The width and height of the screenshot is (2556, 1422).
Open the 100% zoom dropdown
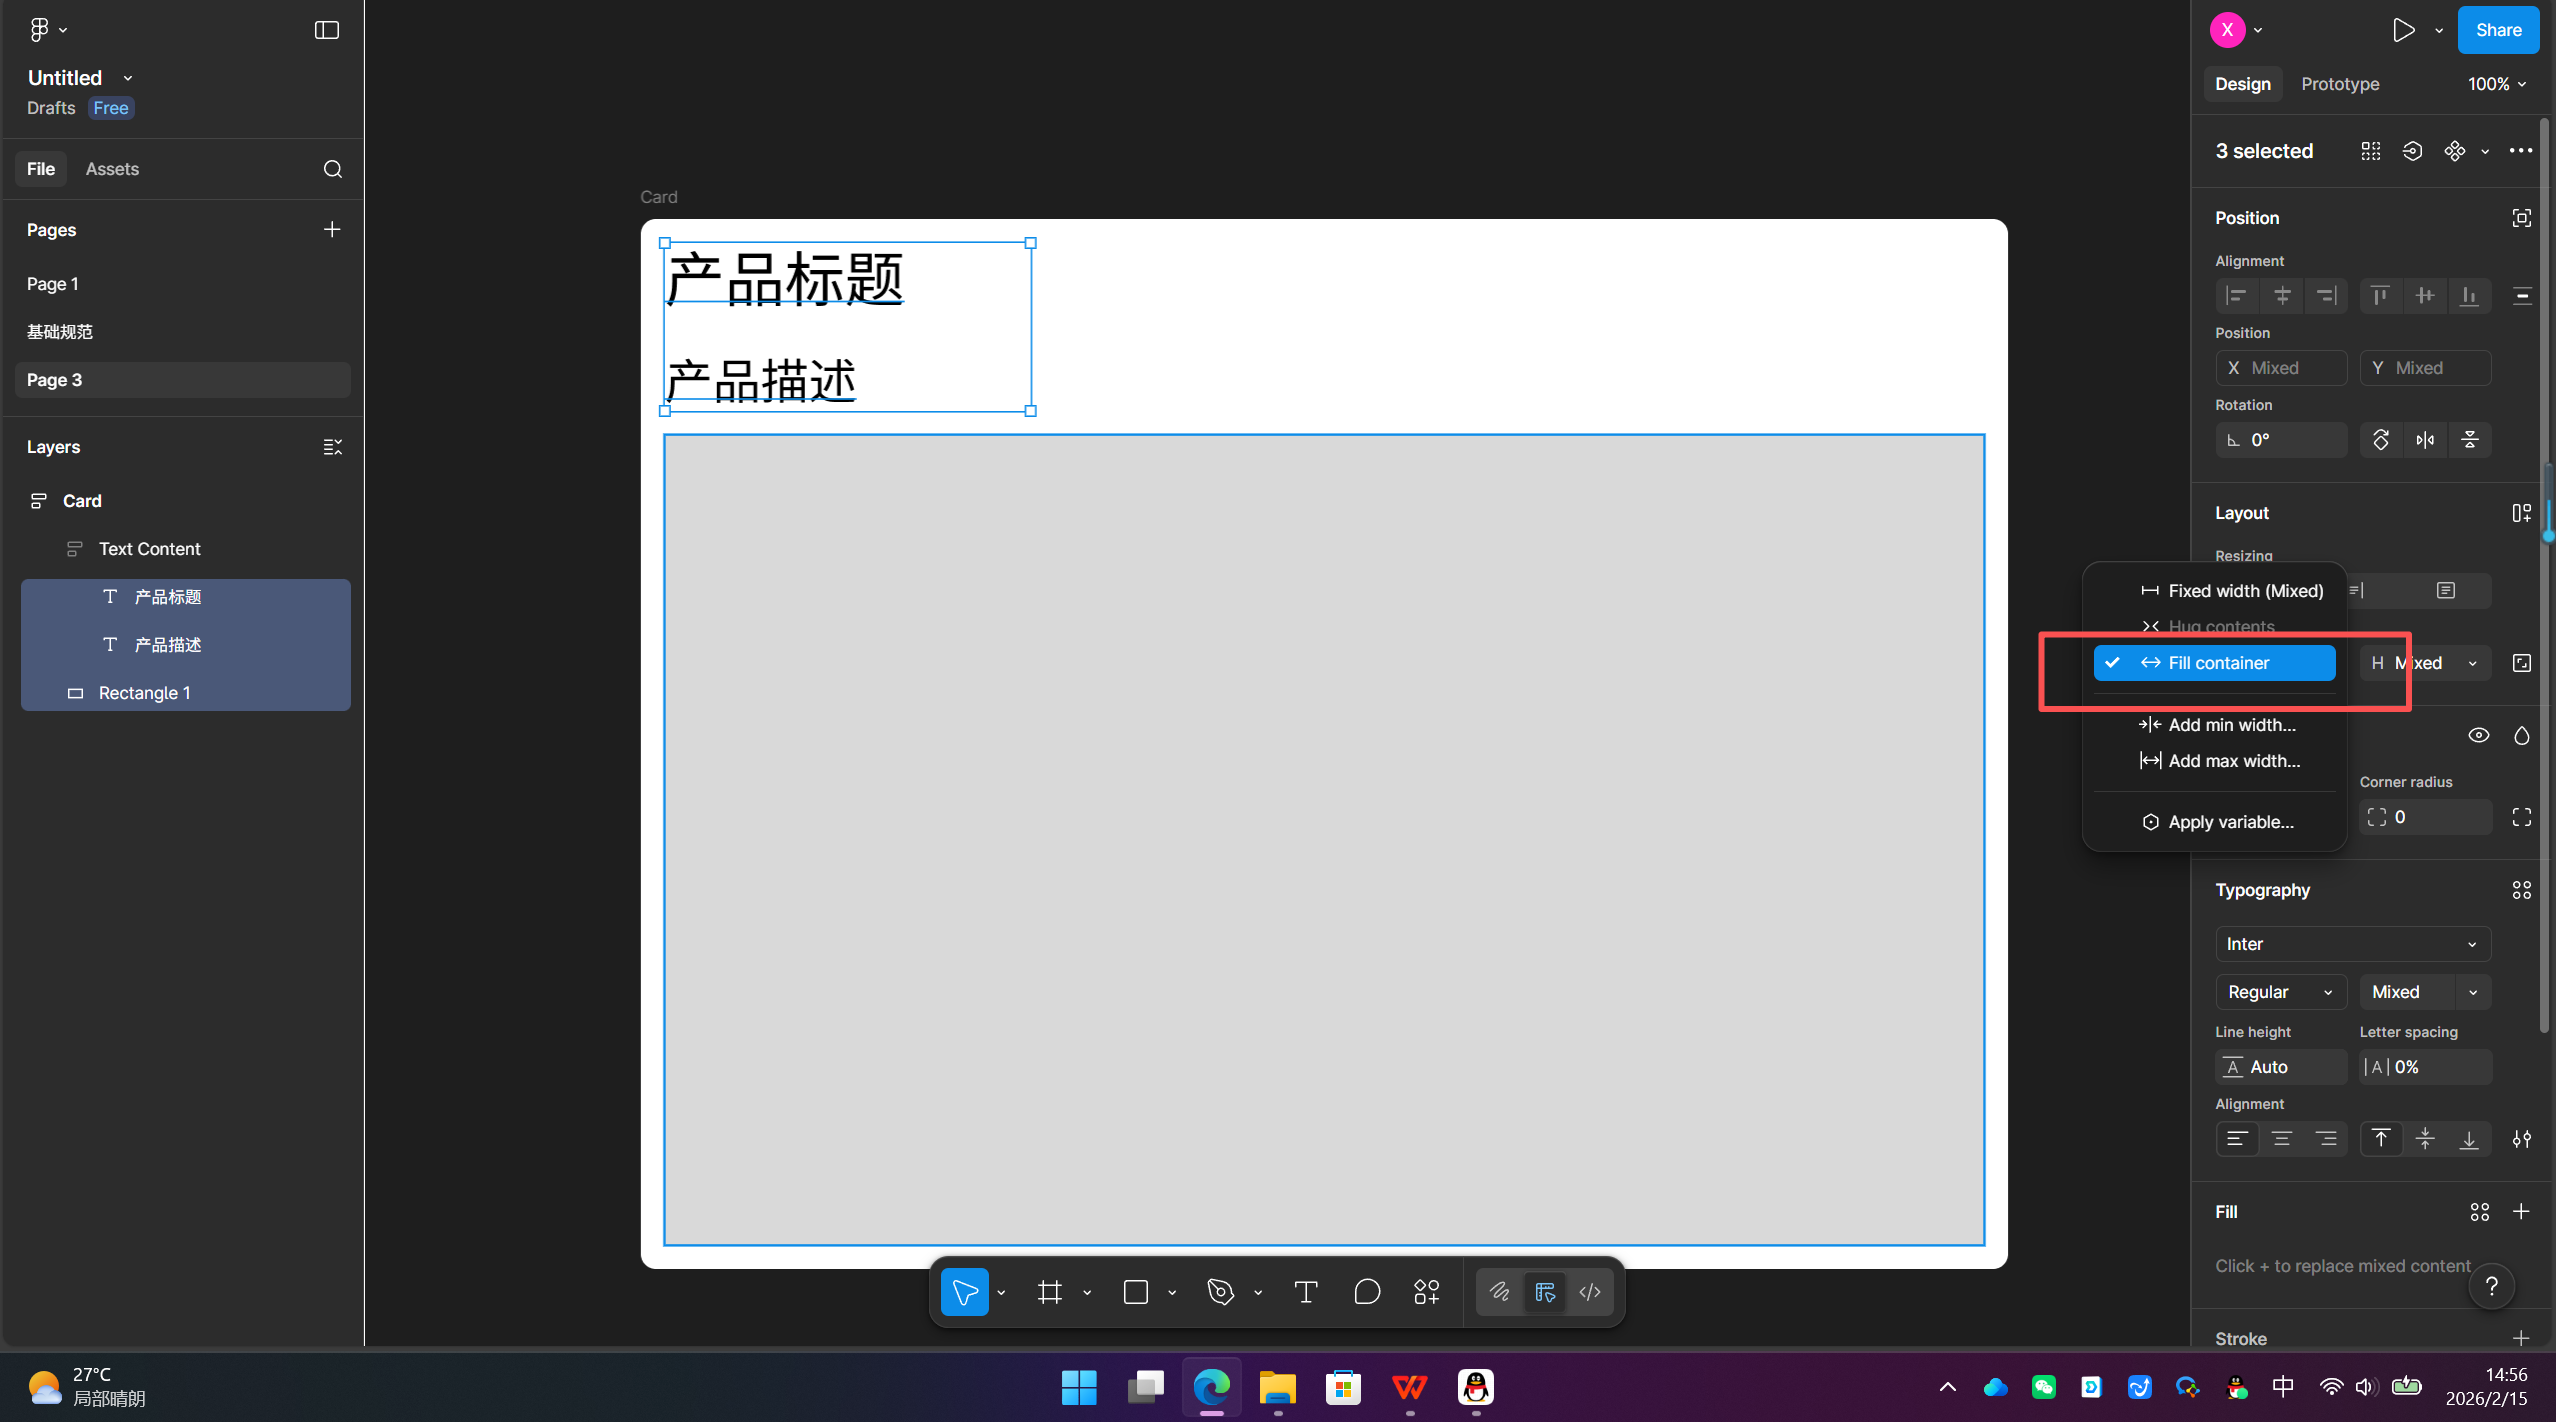tap(2496, 84)
